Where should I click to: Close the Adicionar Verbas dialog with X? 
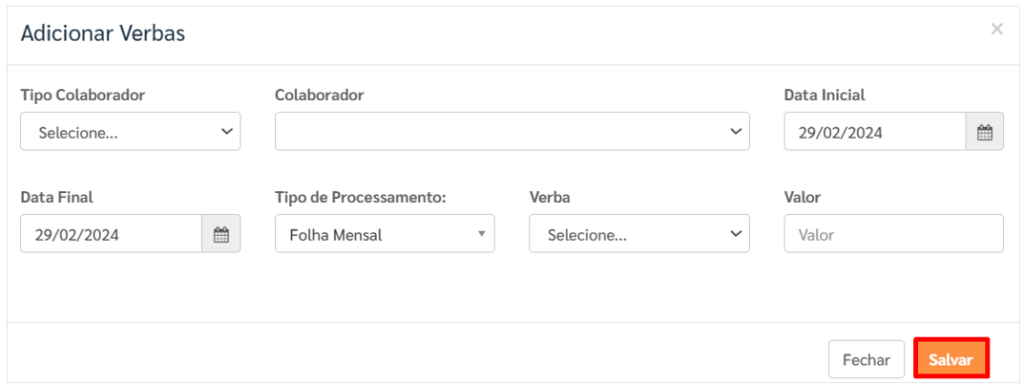coord(997,29)
